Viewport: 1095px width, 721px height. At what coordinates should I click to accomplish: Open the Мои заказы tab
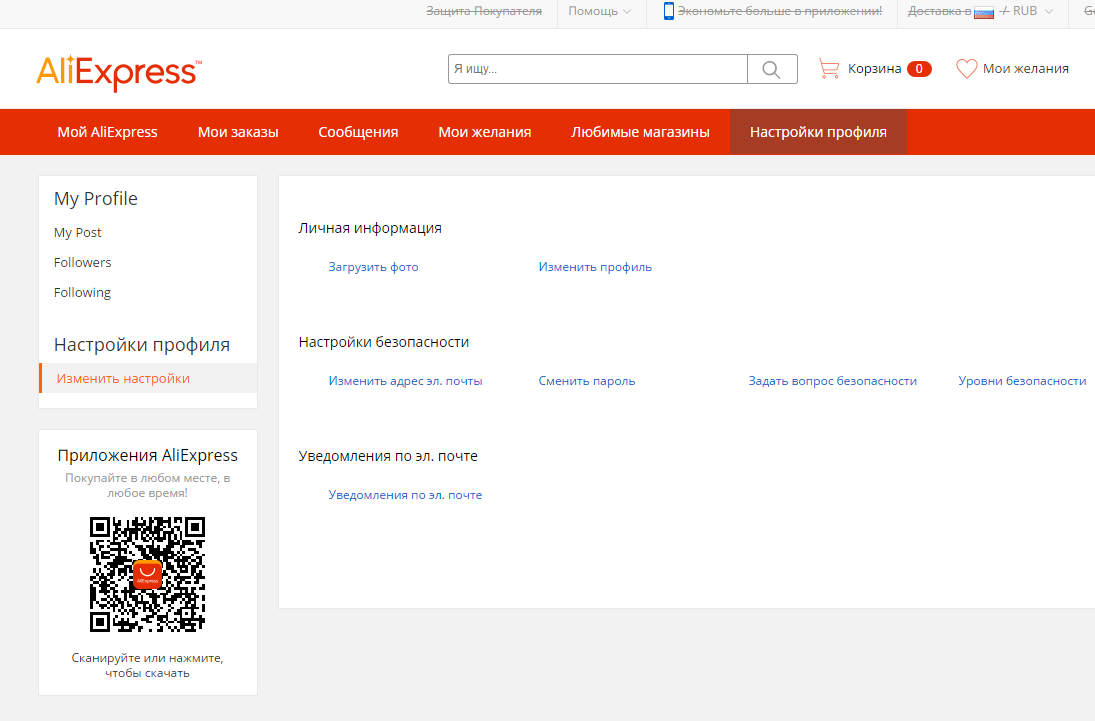[238, 132]
